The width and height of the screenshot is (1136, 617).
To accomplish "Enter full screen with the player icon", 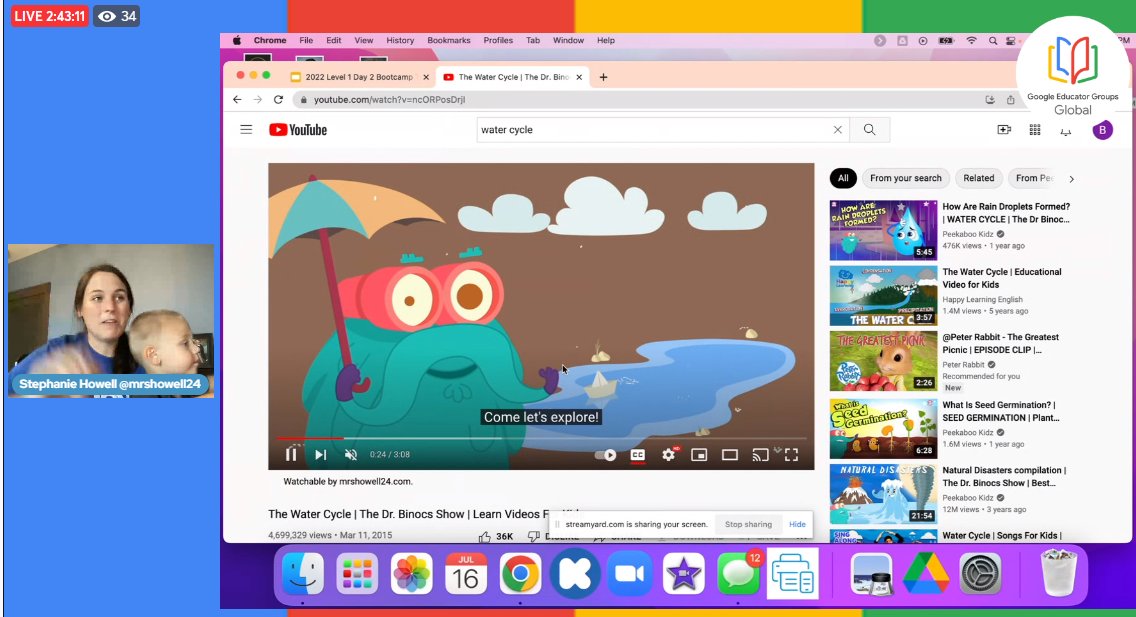I will [x=791, y=455].
